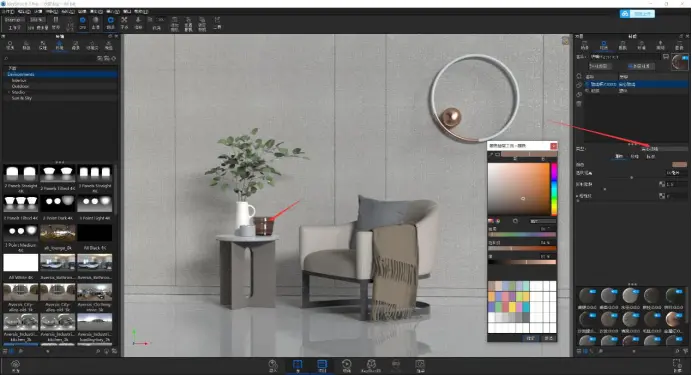Click the Multi-Material button in Project panel

pos(641,66)
